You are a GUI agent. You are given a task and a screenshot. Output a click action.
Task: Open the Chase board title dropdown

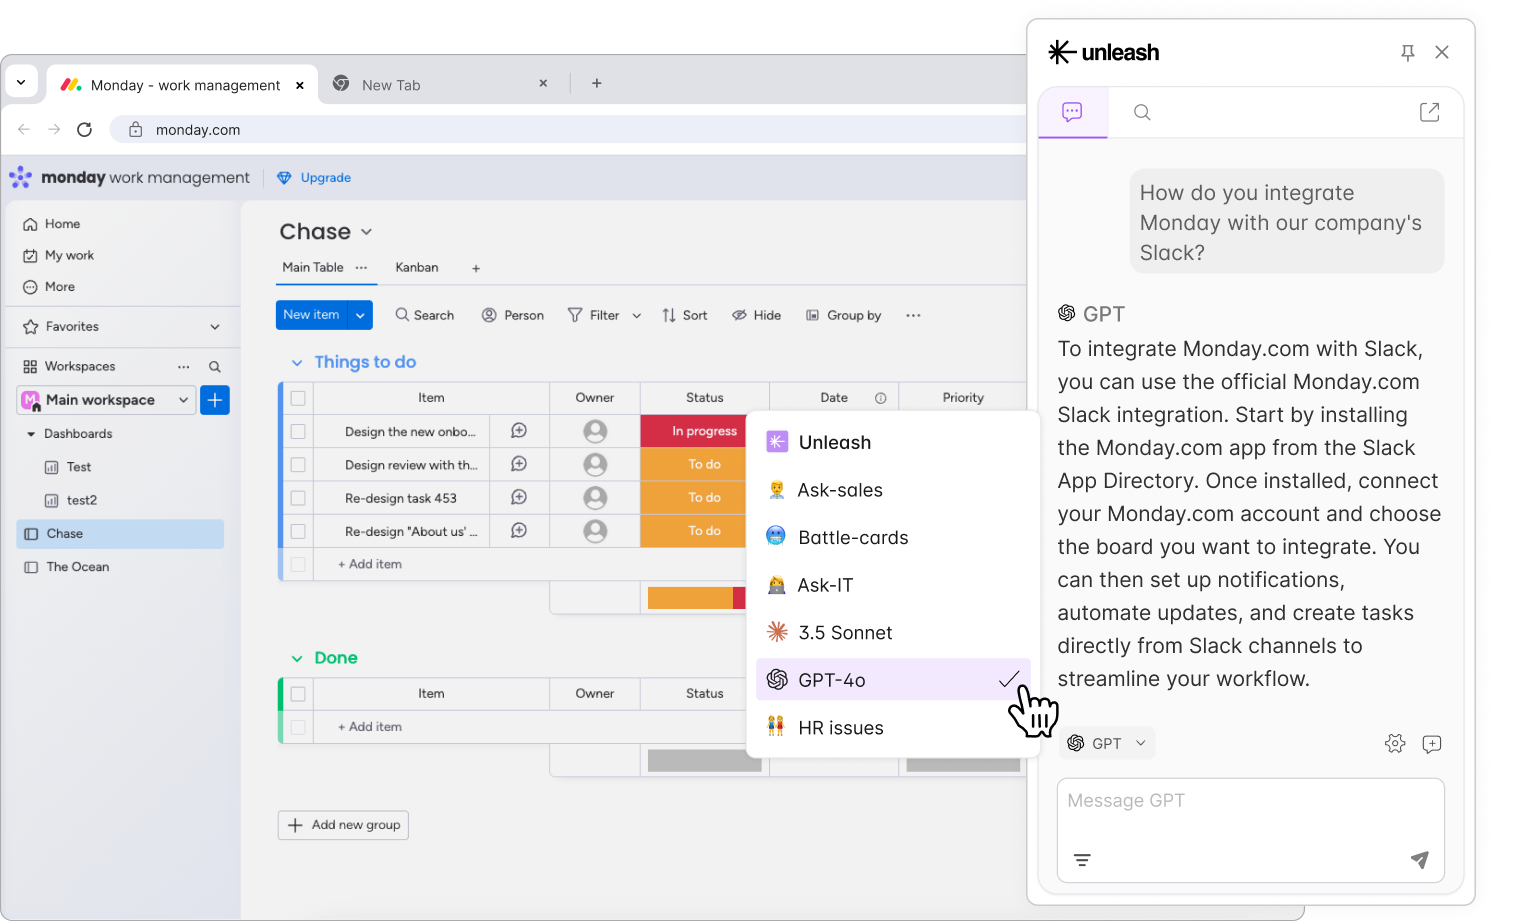[366, 232]
